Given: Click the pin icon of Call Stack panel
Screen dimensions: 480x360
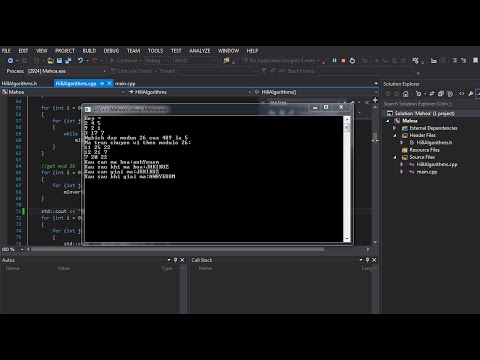Looking at the screenshot, I should pos(367,260).
